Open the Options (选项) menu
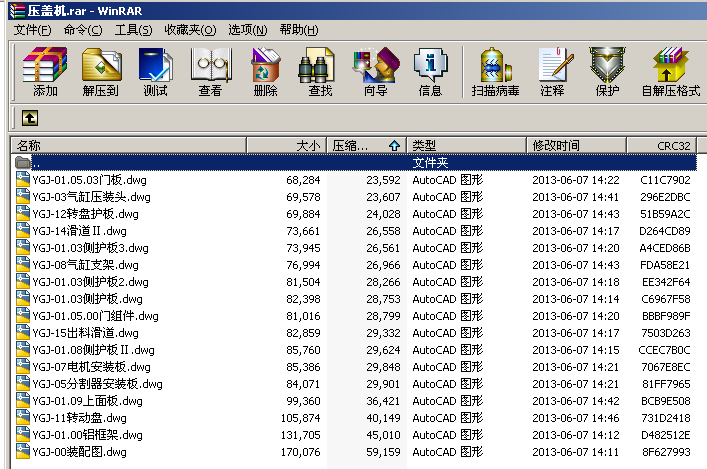This screenshot has height=469, width=707. (248, 30)
